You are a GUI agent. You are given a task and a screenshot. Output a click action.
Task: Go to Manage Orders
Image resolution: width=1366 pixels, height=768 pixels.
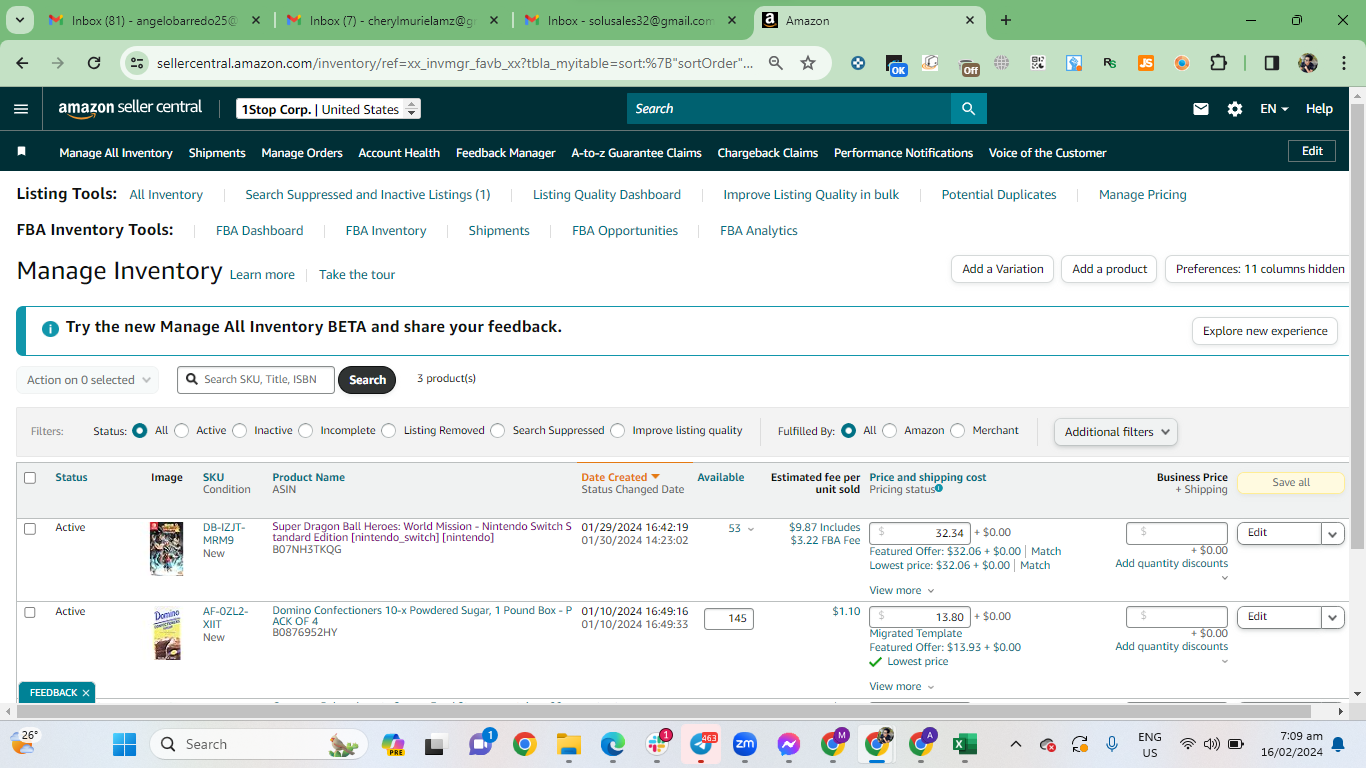click(302, 153)
